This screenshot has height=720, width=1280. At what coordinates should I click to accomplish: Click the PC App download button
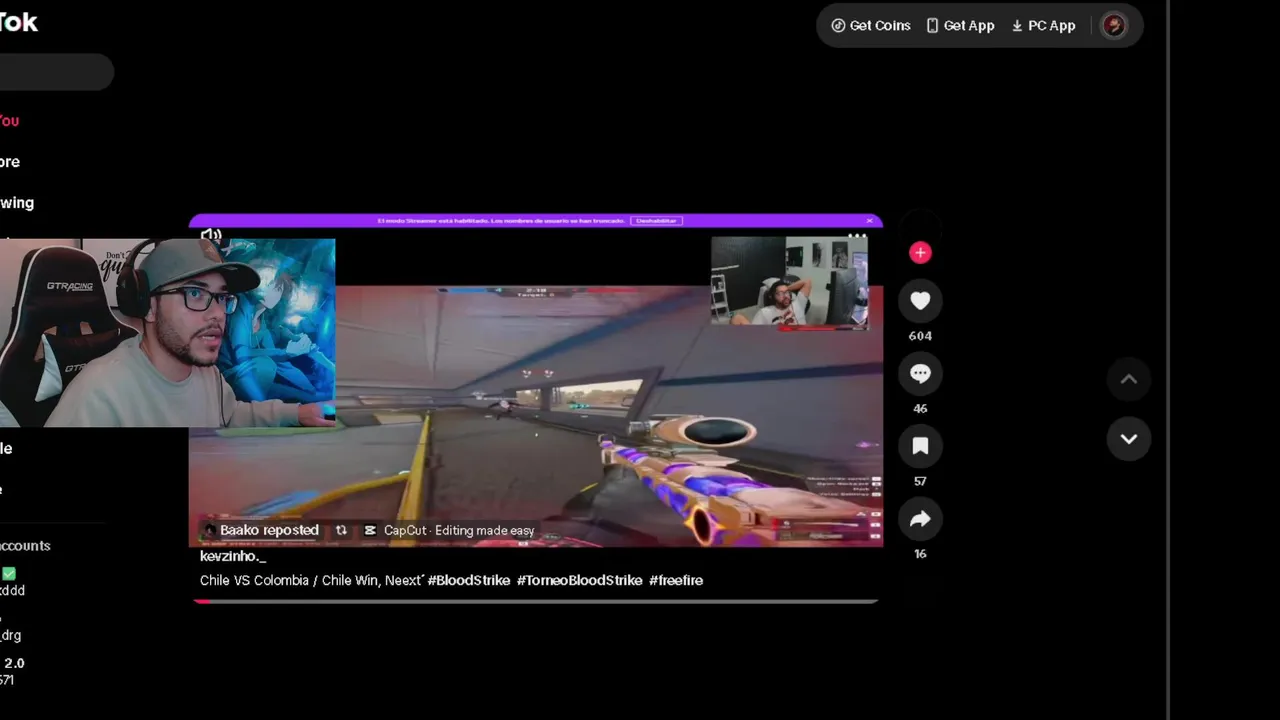point(1043,26)
